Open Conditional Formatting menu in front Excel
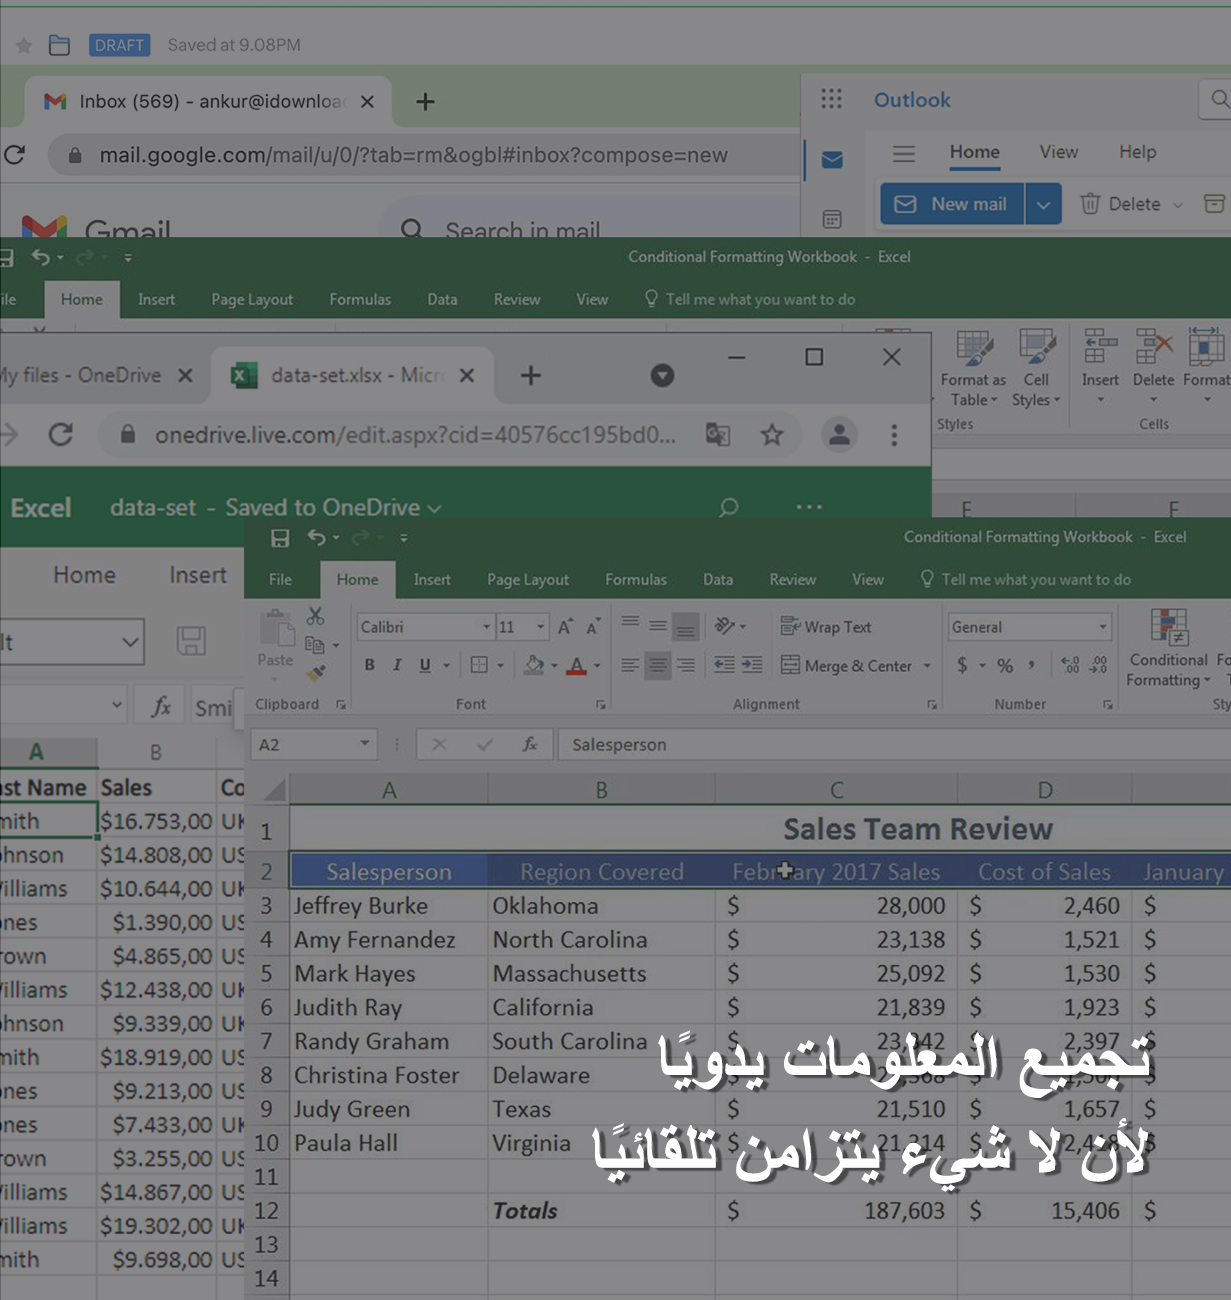 click(1168, 649)
